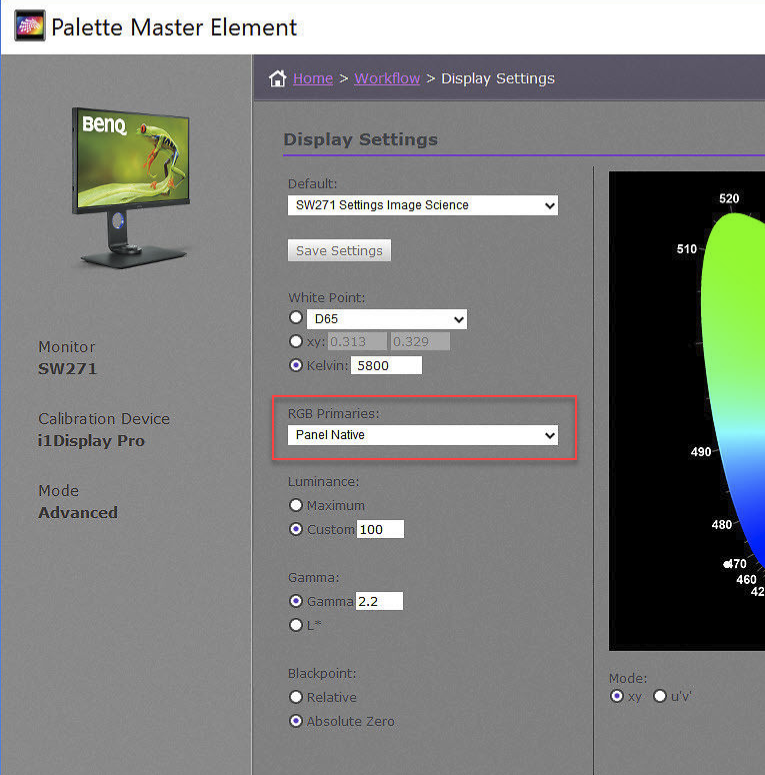Open the Home breadcrumb link

pyautogui.click(x=313, y=78)
